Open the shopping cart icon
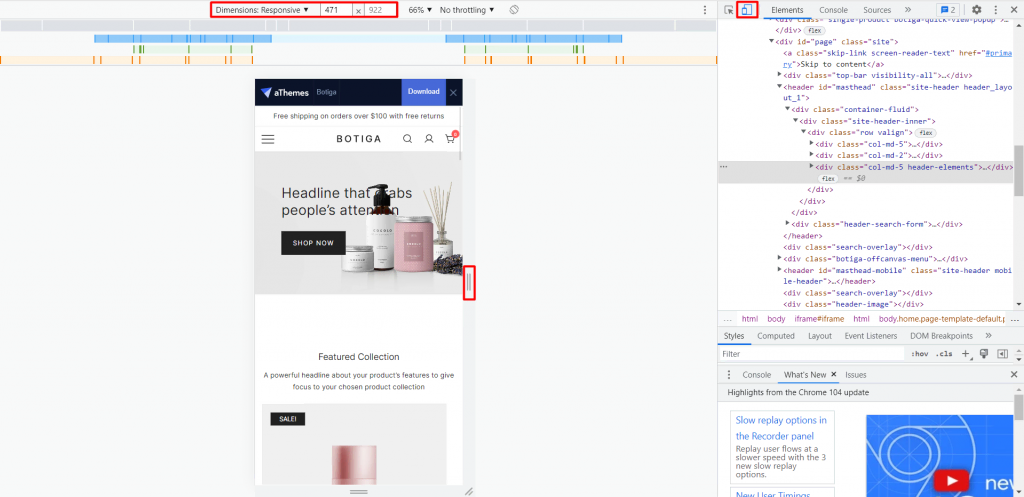This screenshot has width=1024, height=497. coord(451,138)
